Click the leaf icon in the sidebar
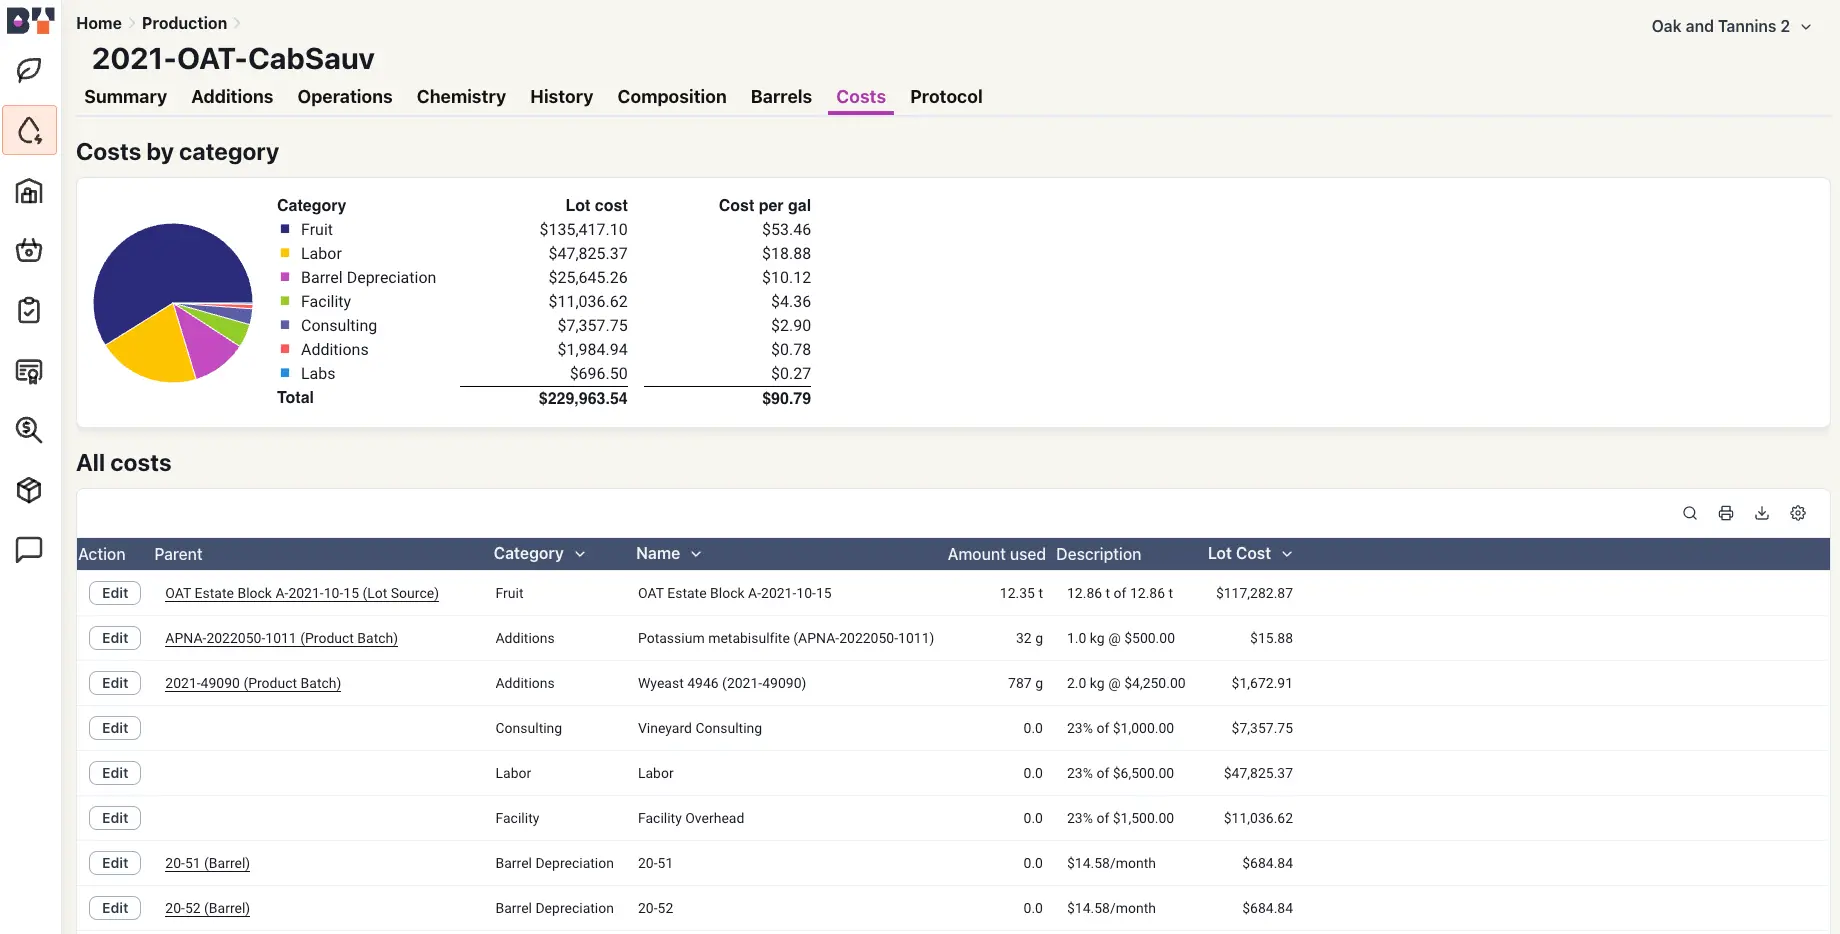Viewport: 1840px width, 934px height. pos(29,70)
